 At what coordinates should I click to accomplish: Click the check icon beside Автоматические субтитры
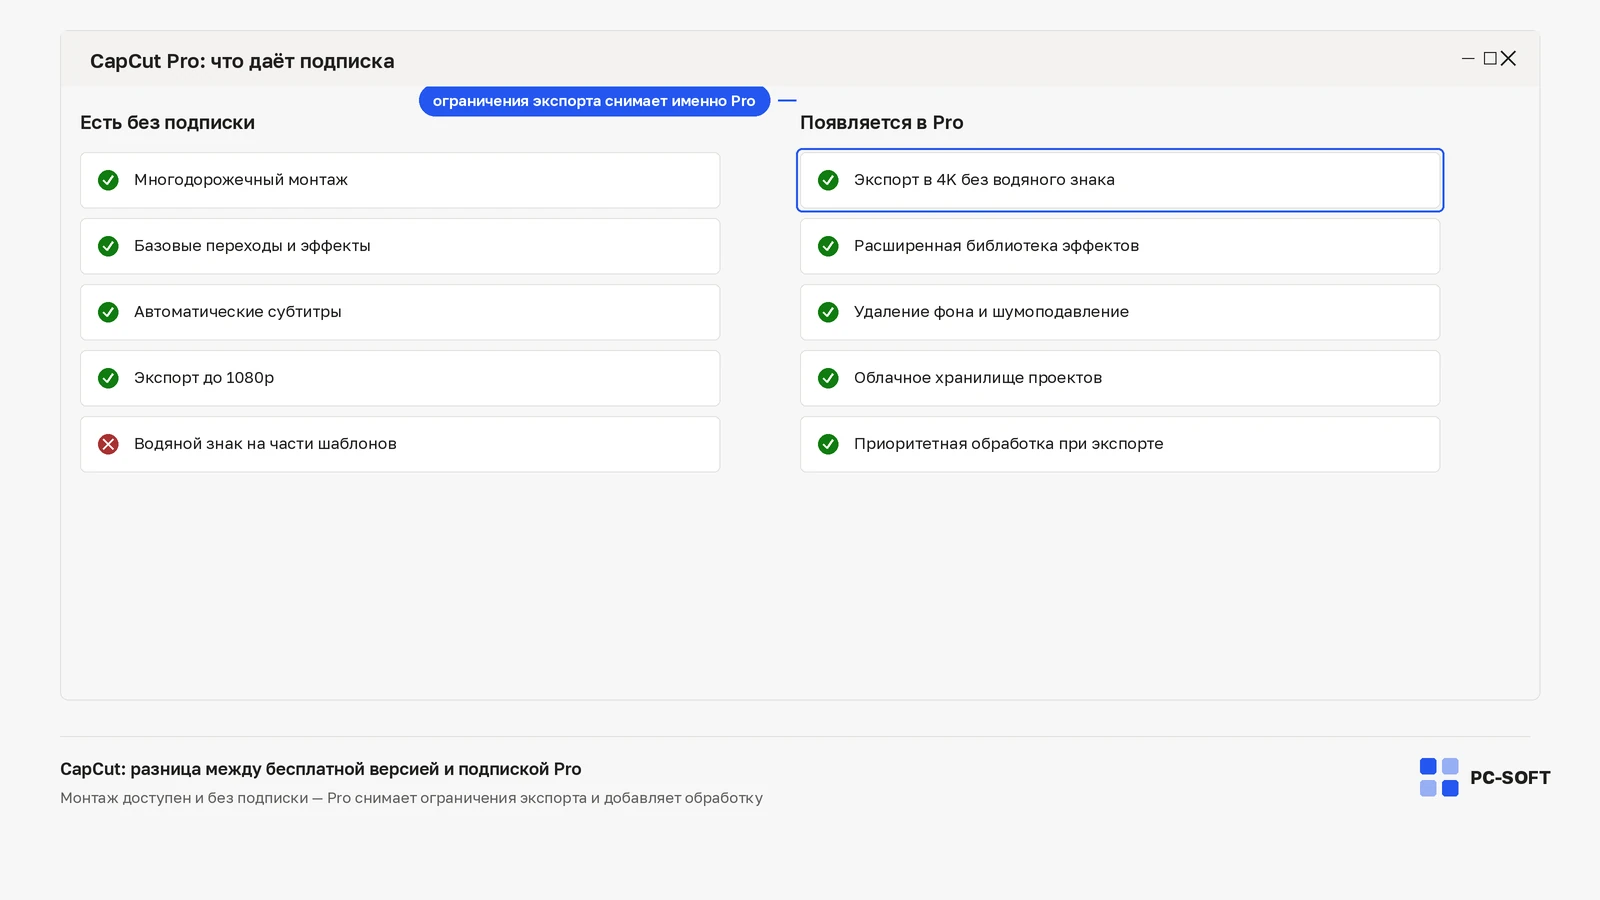click(108, 312)
